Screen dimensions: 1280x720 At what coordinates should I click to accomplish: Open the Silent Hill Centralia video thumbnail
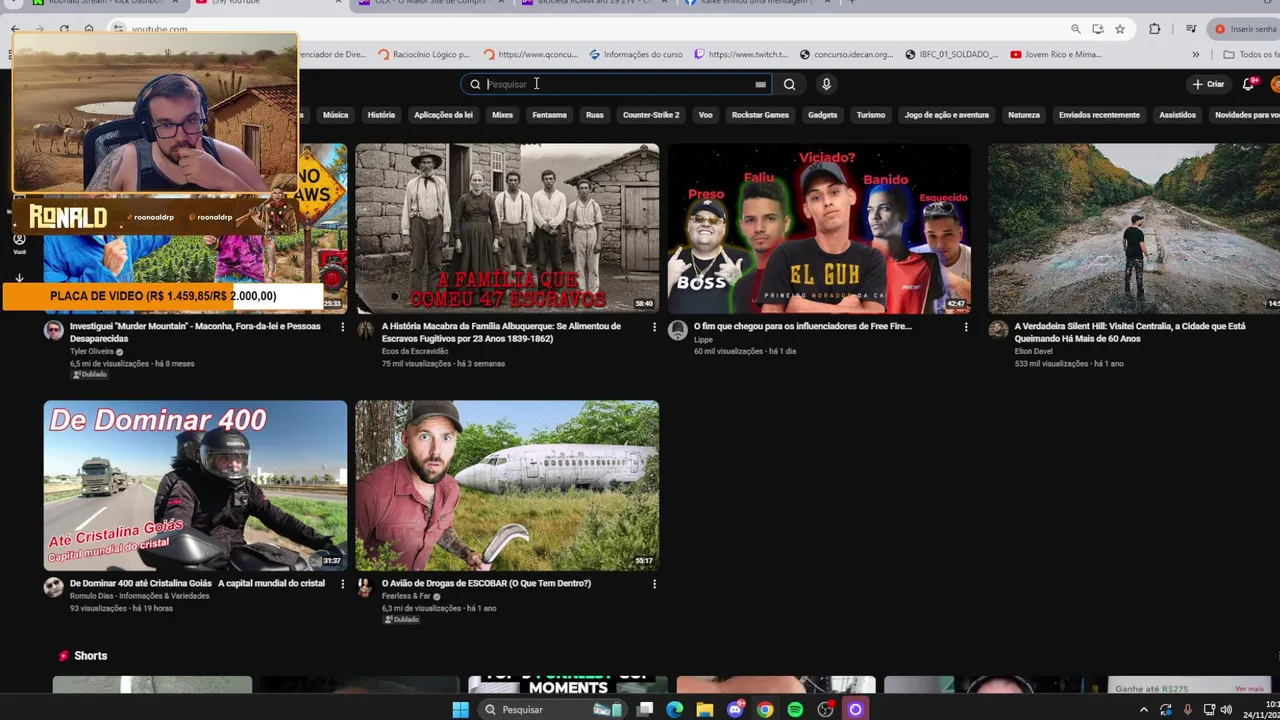pos(1133,229)
